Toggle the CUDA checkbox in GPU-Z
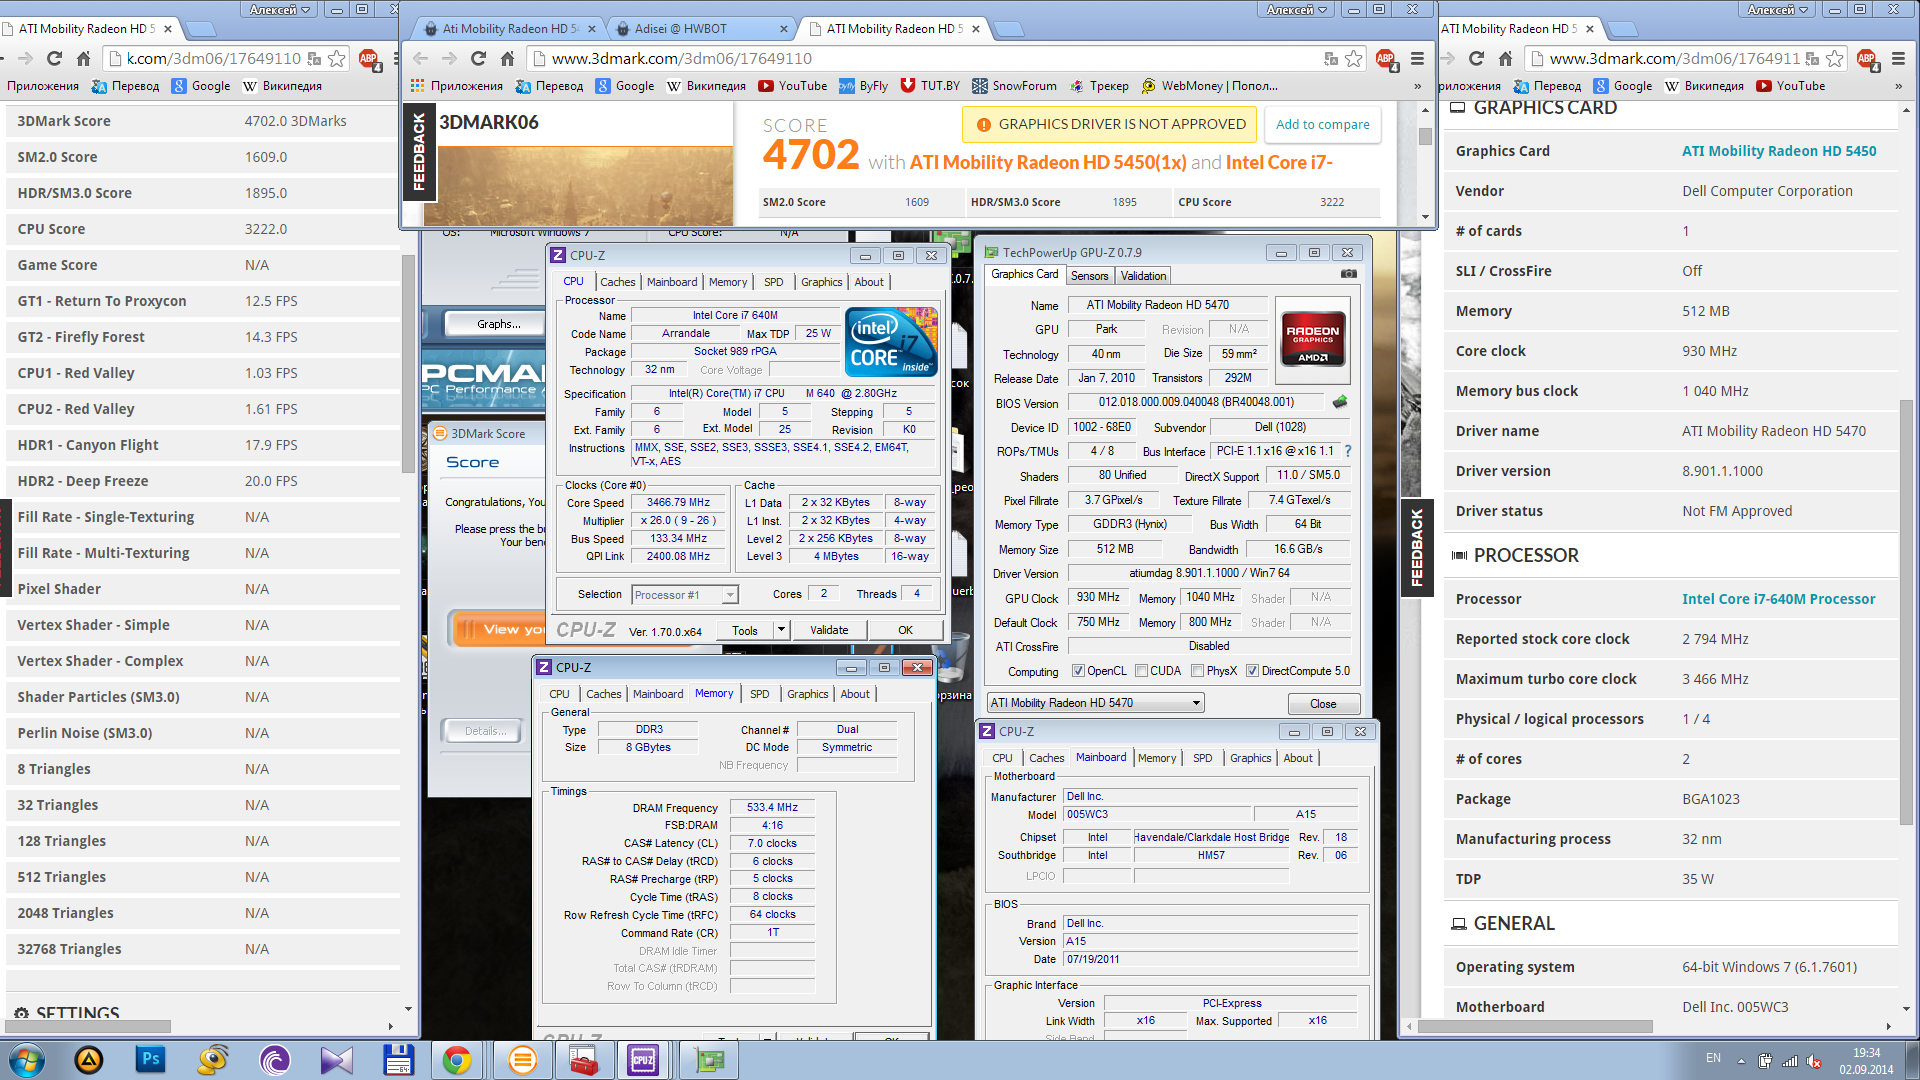Image resolution: width=1920 pixels, height=1080 pixels. point(1141,671)
